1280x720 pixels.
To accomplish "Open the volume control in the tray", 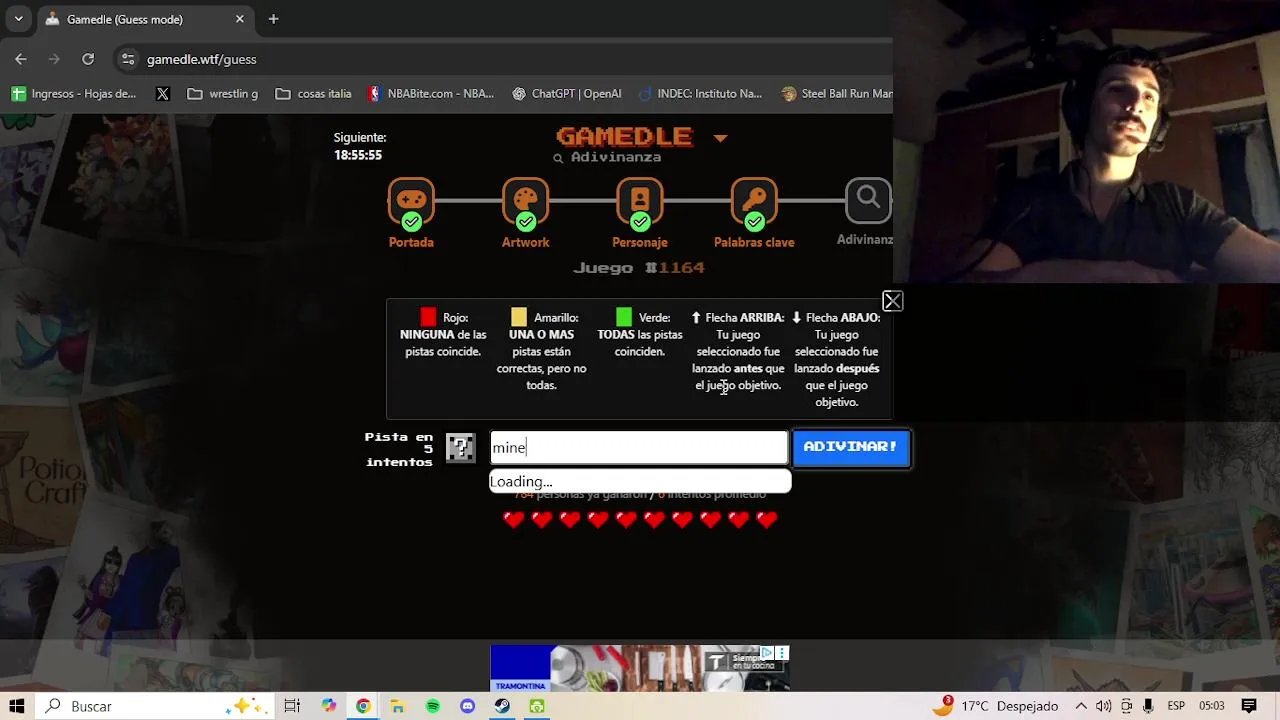I will coord(1103,706).
